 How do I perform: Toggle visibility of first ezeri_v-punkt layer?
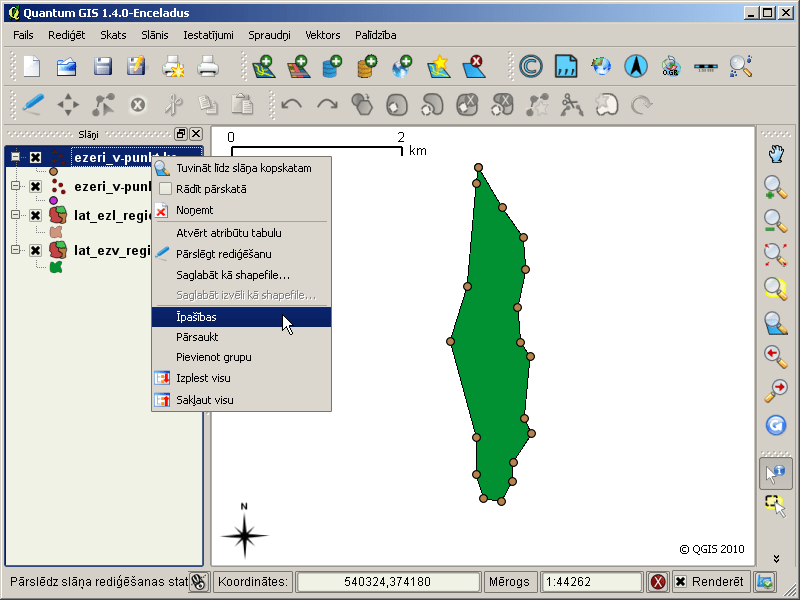coord(35,157)
